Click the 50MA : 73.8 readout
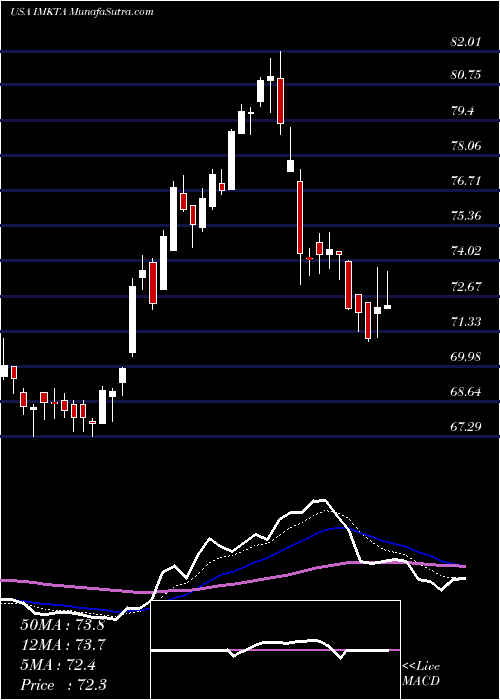Viewport: 500px width, 700px height. click(x=62, y=625)
